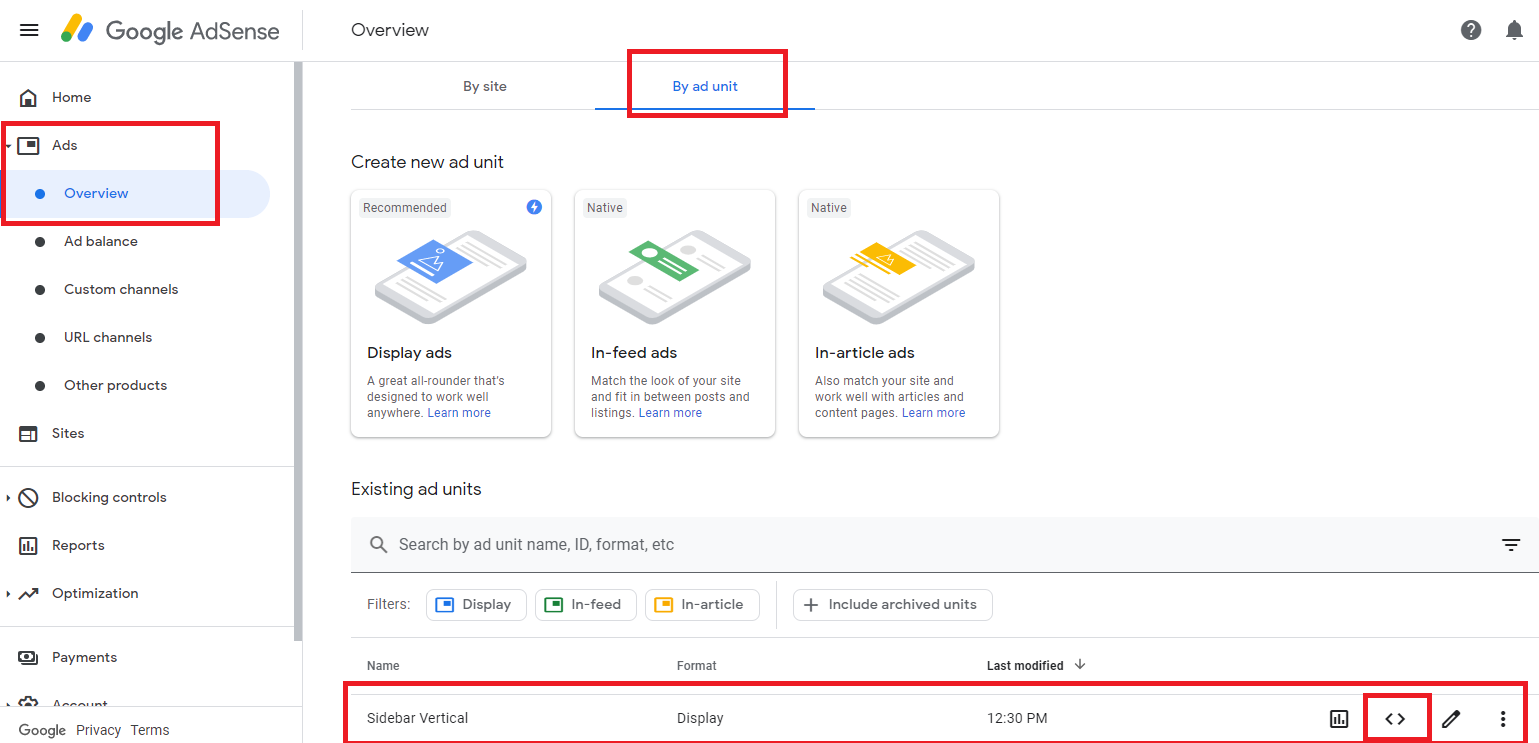Select Overview under Ads
1539x743 pixels.
point(96,193)
